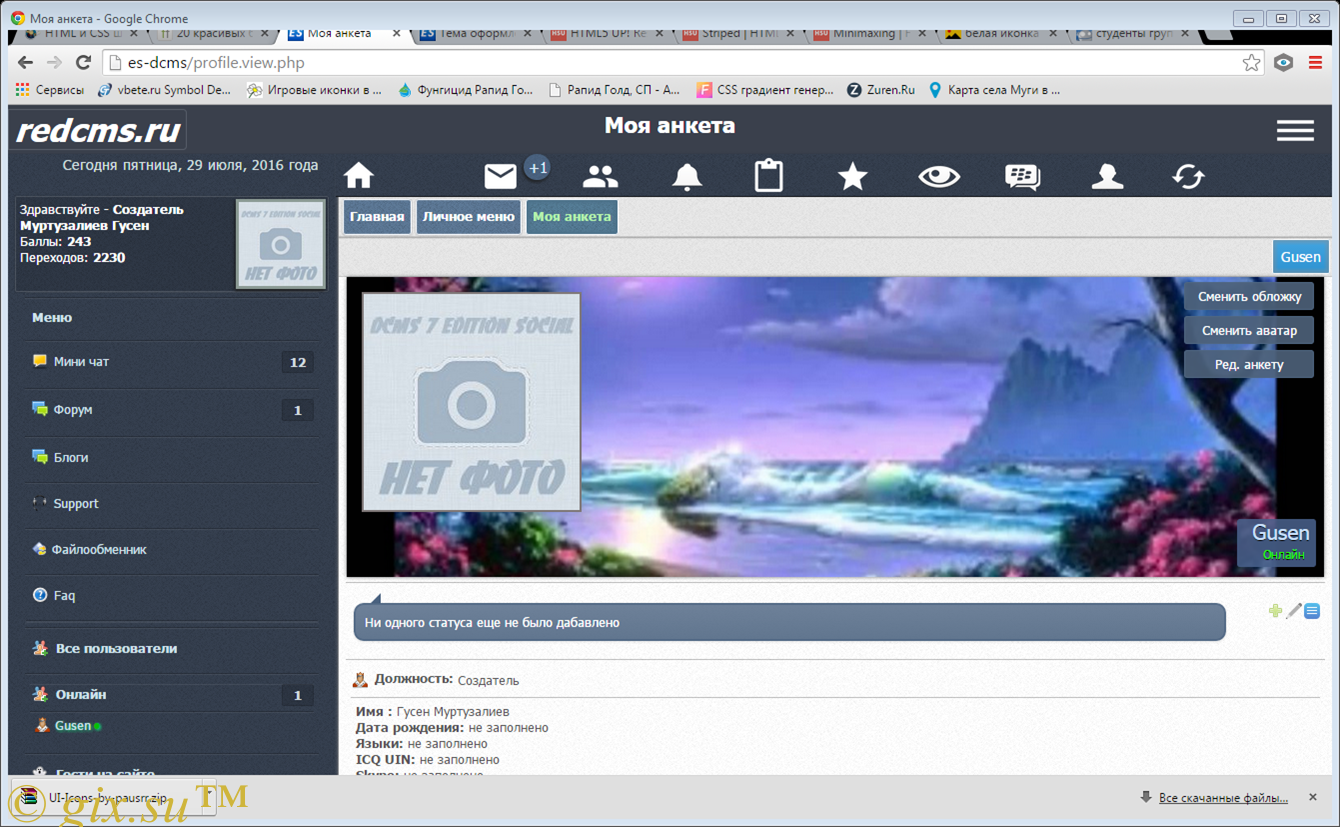1340x827 pixels.
Task: Open the friends people icon
Action: pyautogui.click(x=600, y=177)
